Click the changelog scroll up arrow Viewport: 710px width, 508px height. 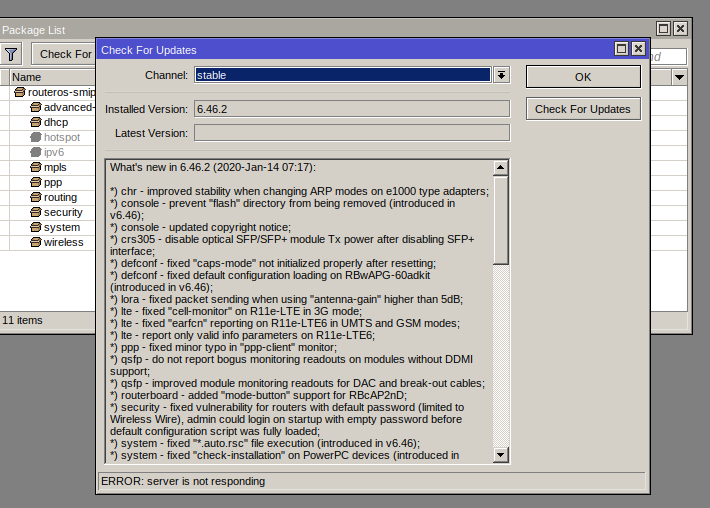500,168
